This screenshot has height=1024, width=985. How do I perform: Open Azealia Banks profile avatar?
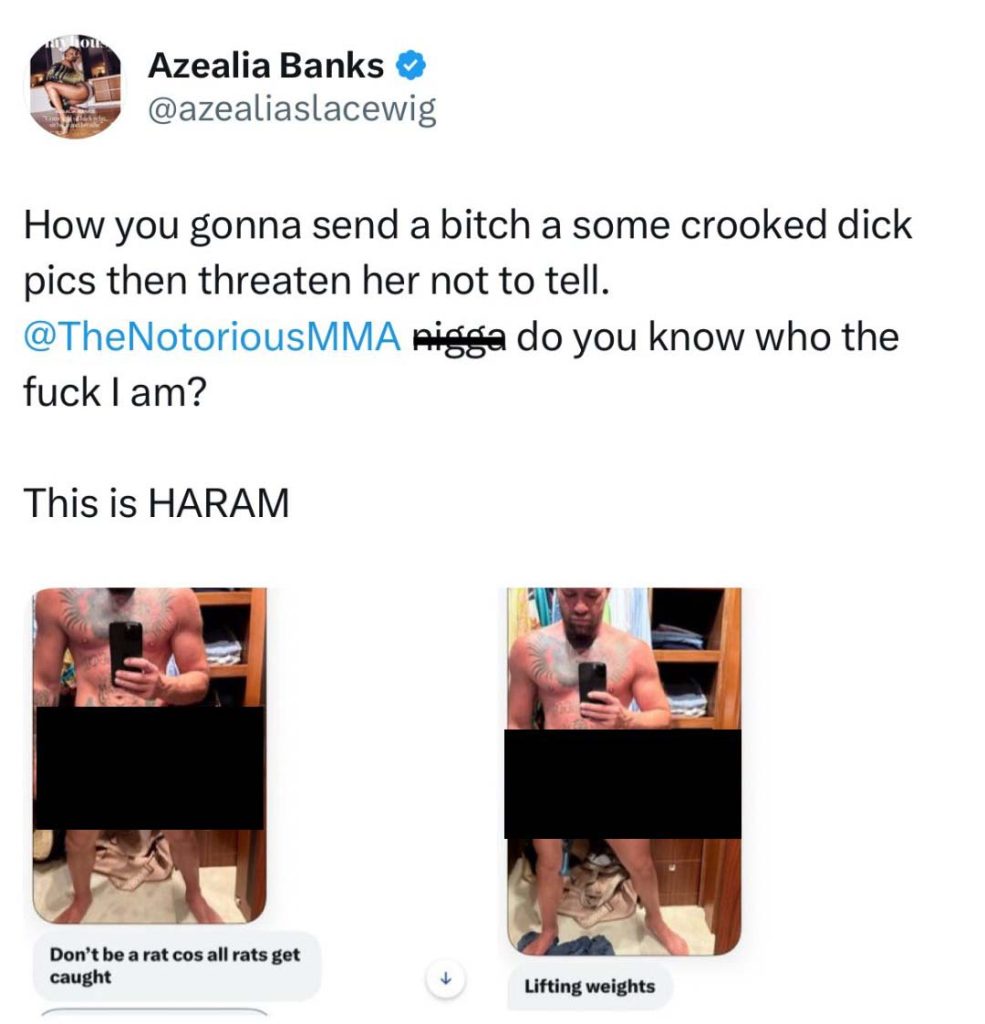point(75,86)
